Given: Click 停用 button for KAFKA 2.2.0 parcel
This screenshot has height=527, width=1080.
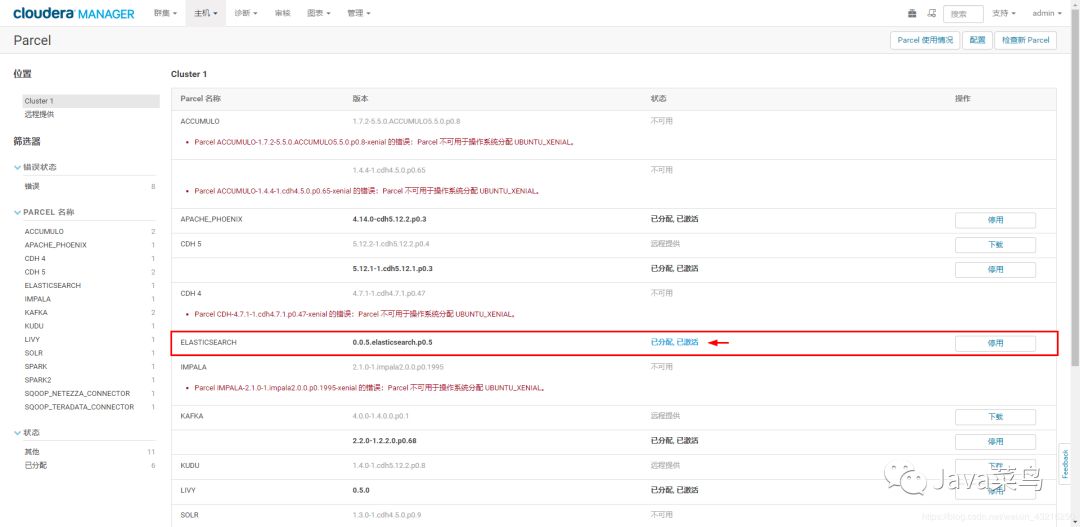Looking at the screenshot, I should pyautogui.click(x=995, y=442).
